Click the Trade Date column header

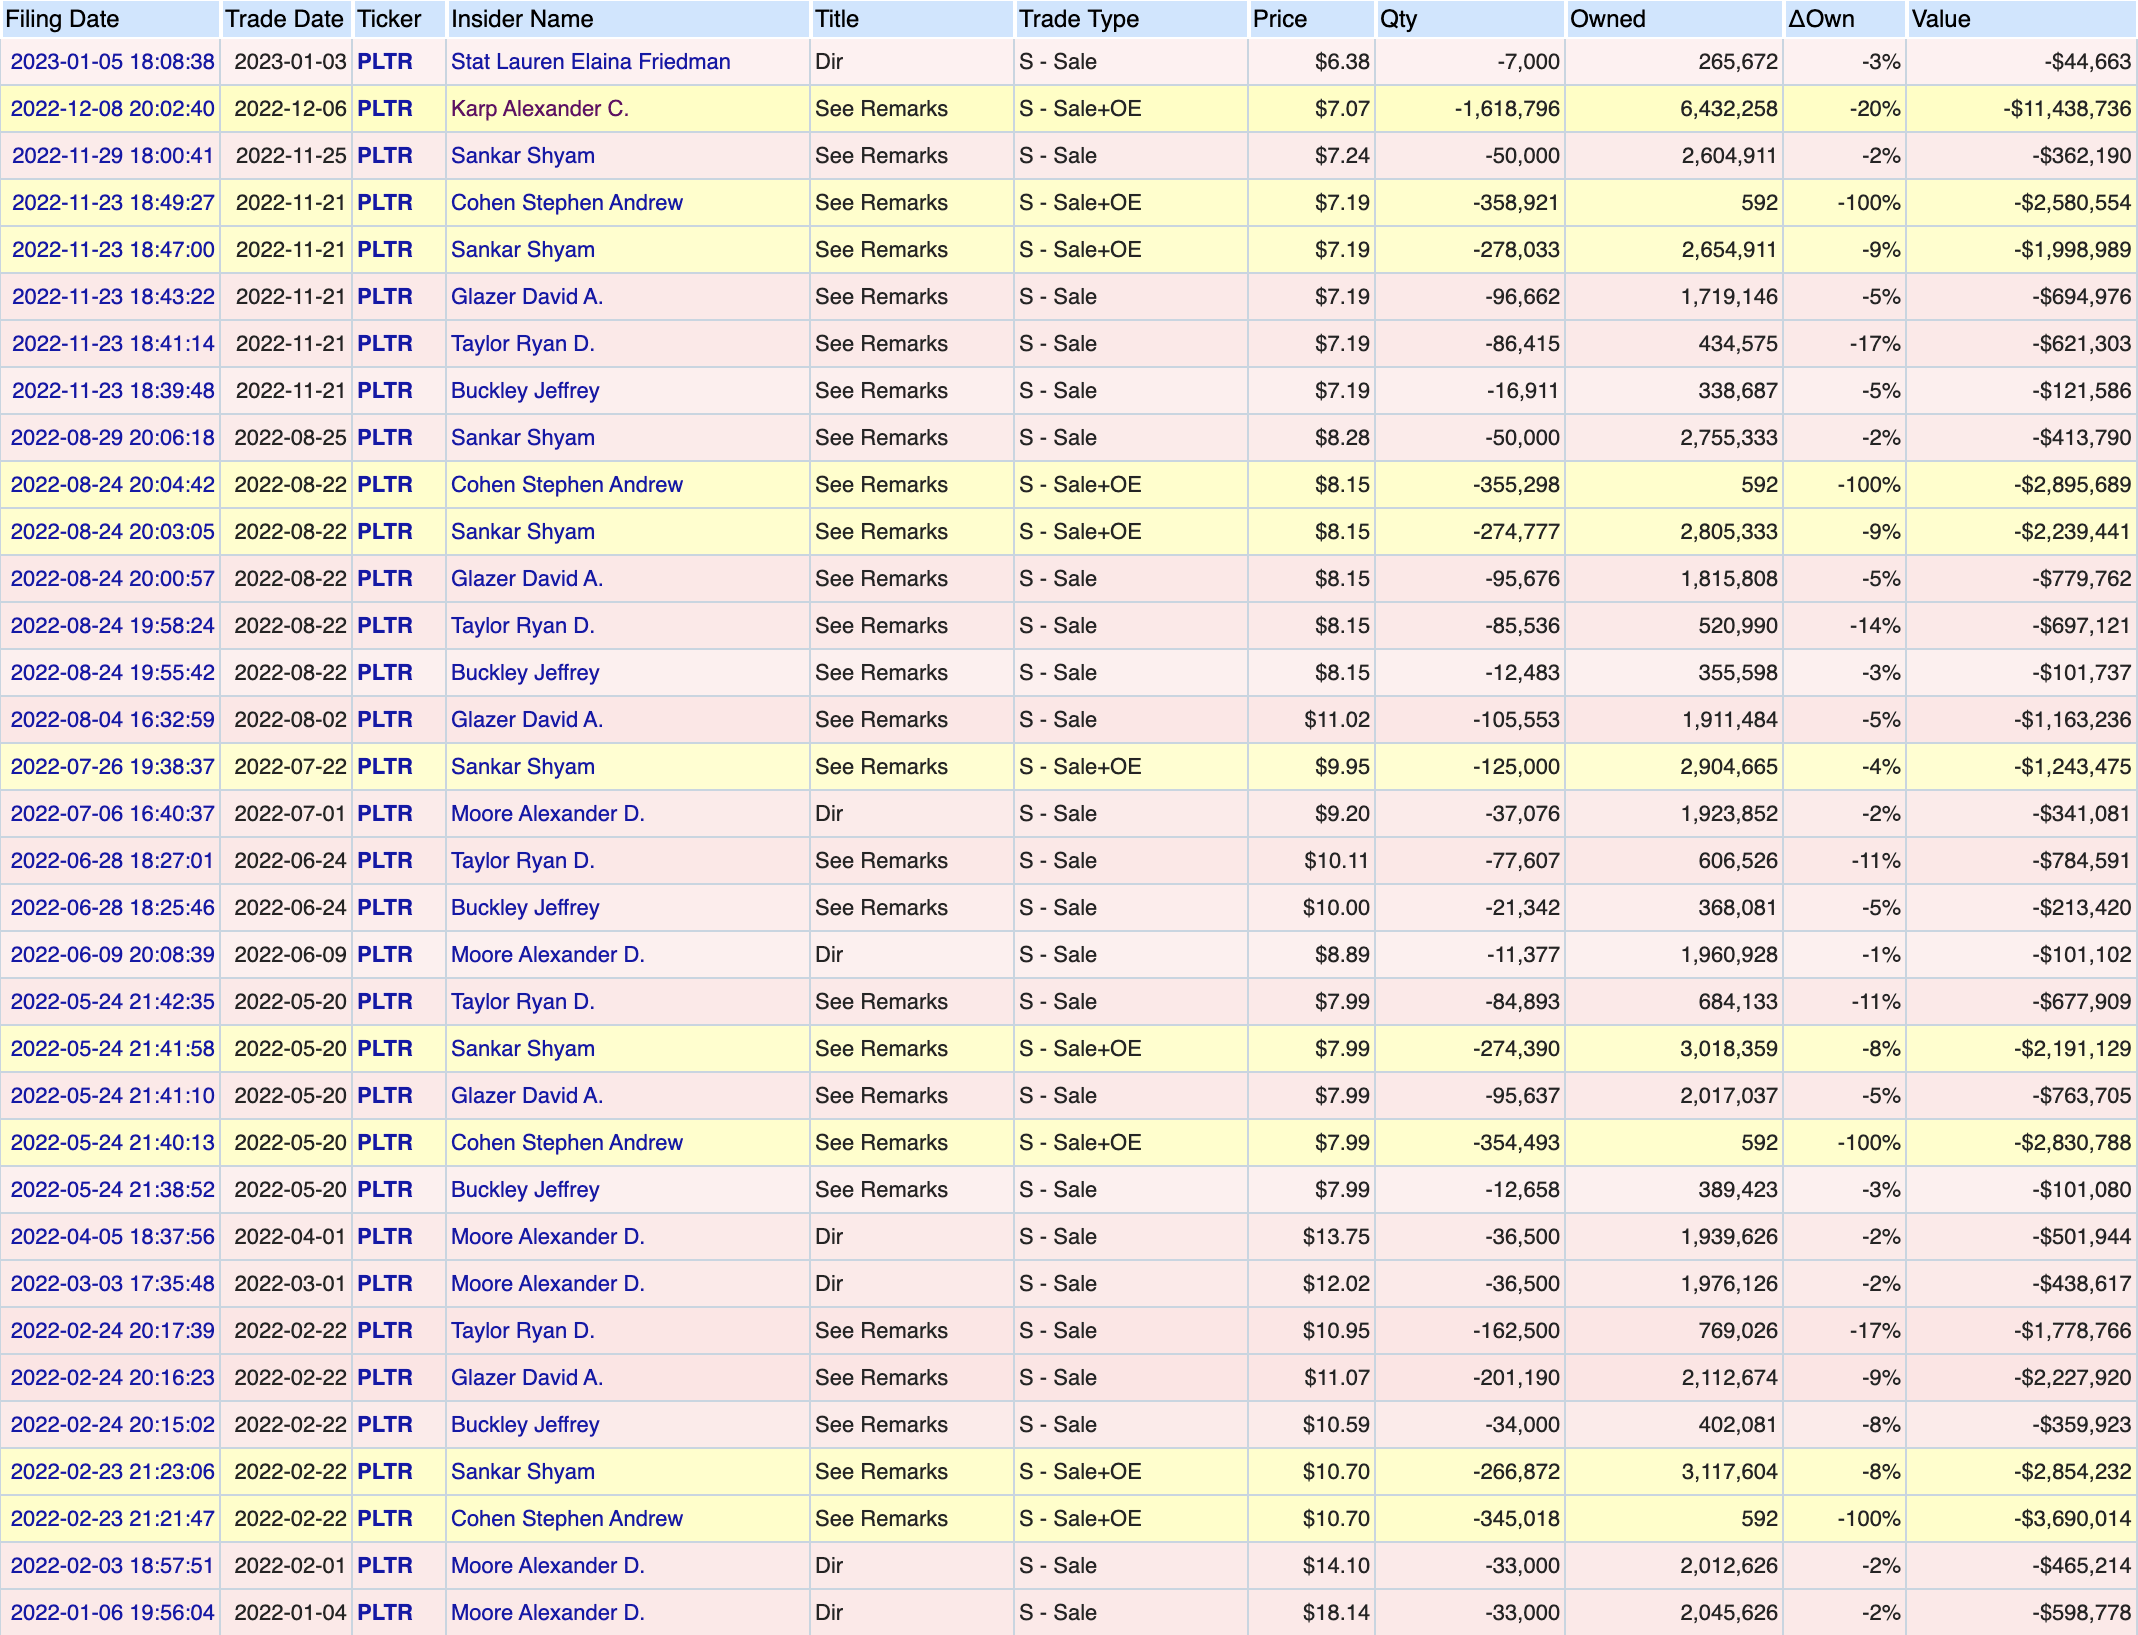tap(284, 19)
